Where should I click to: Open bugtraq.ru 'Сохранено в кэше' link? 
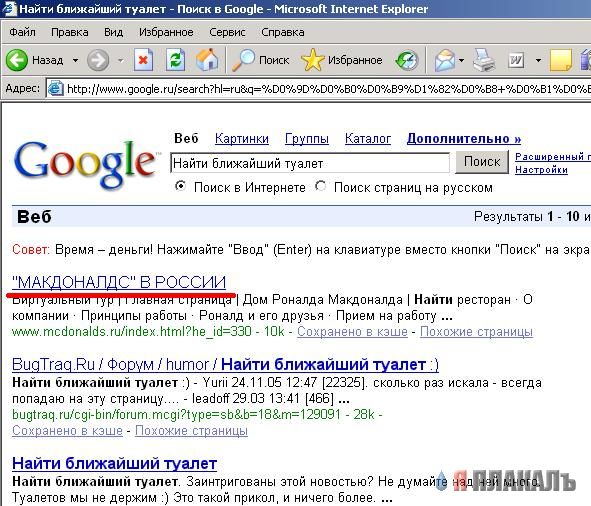tap(67, 431)
